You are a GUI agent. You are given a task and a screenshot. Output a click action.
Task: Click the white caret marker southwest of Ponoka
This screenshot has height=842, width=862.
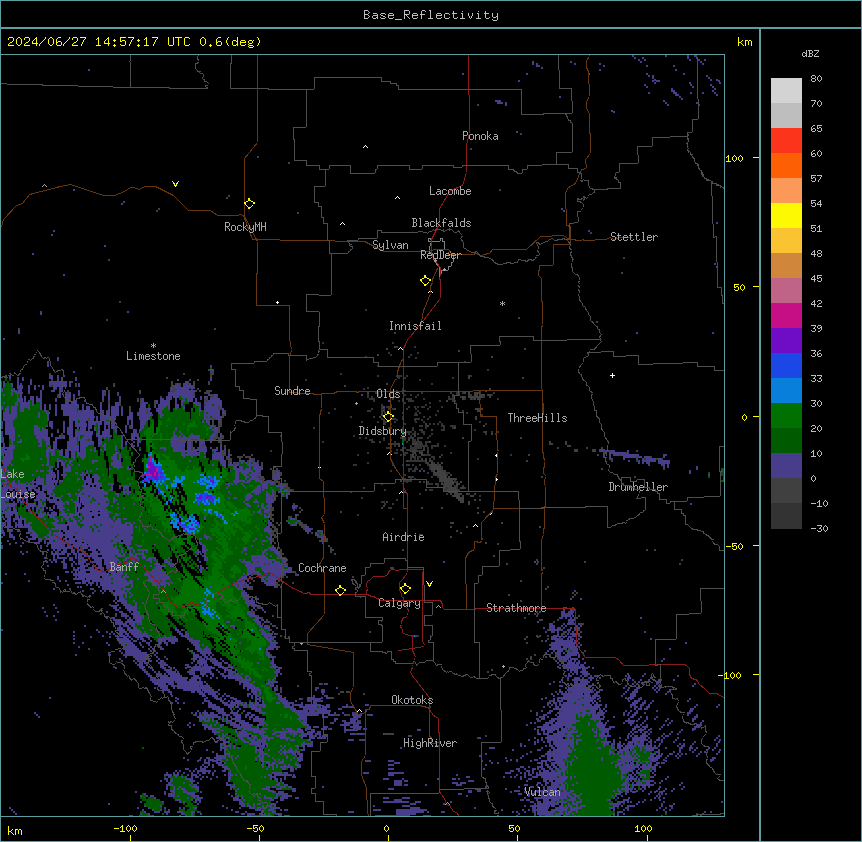coord(366,147)
